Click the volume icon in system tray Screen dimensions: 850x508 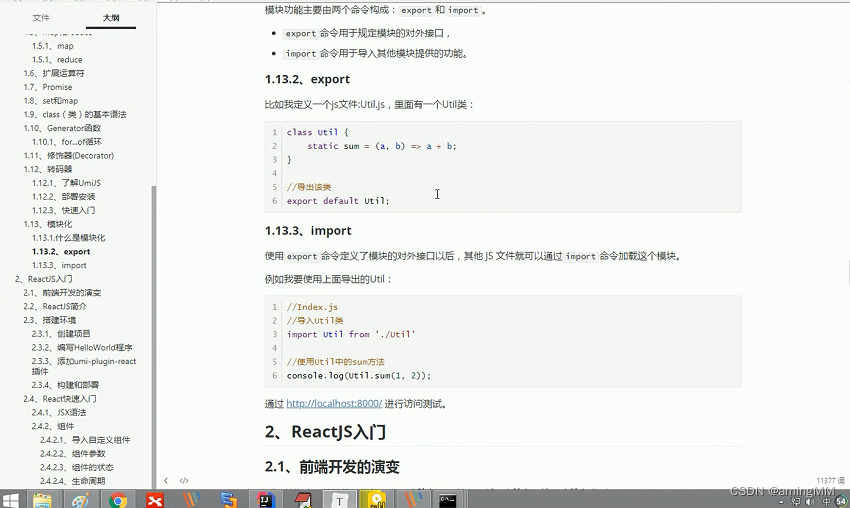coord(810,502)
